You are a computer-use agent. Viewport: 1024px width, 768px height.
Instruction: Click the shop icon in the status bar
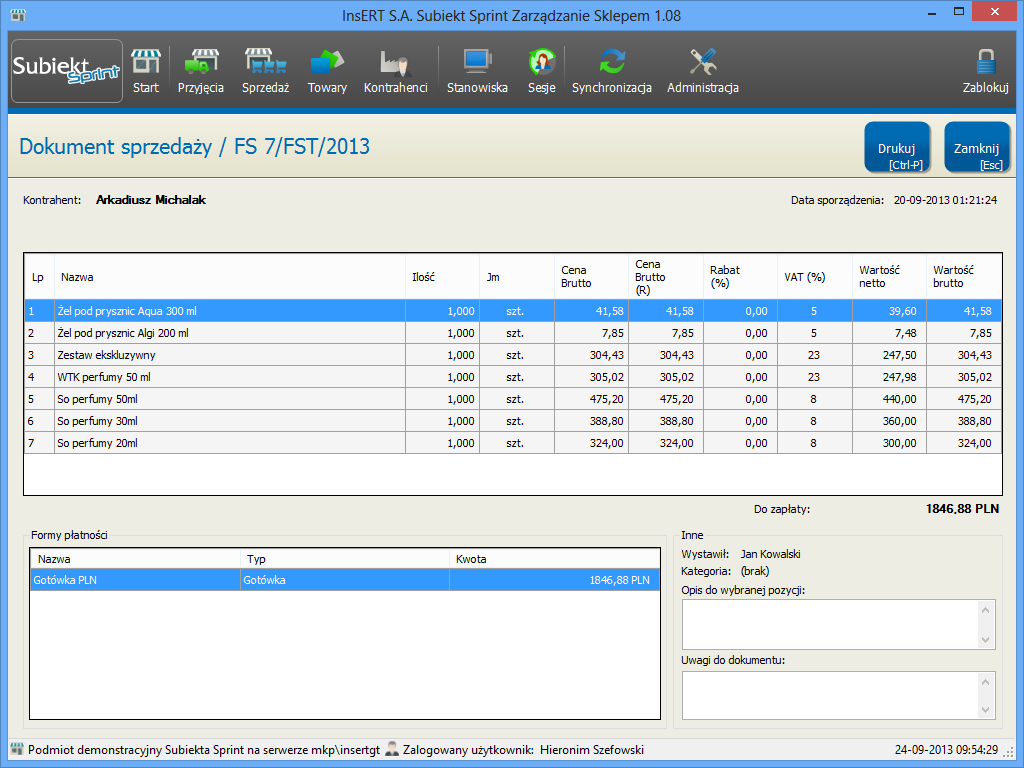pyautogui.click(x=17, y=749)
